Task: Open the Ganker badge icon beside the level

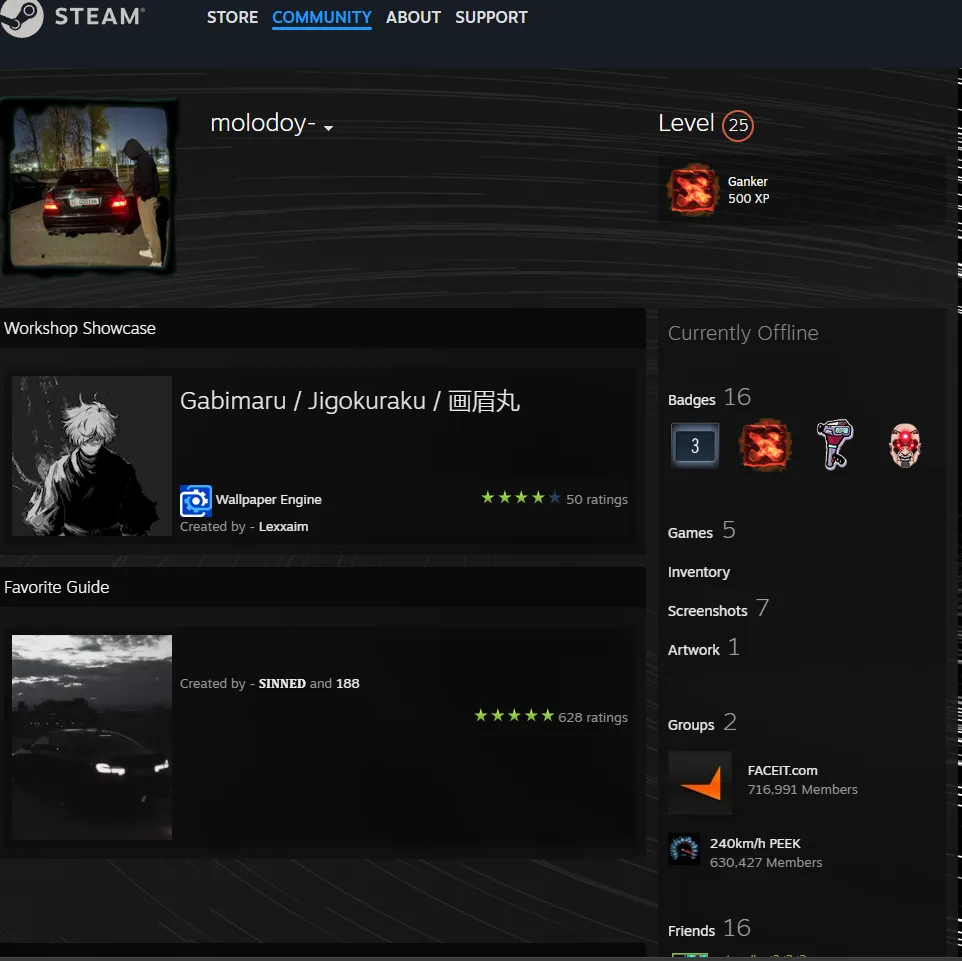Action: coord(693,190)
